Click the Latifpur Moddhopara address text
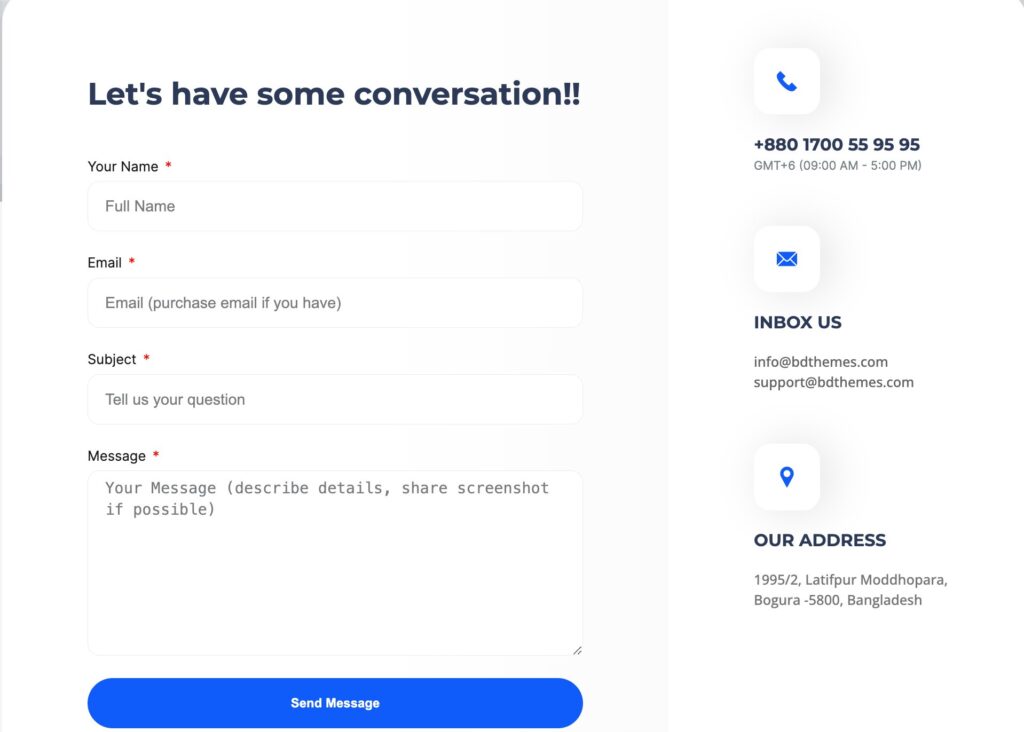 [x=850, y=580]
